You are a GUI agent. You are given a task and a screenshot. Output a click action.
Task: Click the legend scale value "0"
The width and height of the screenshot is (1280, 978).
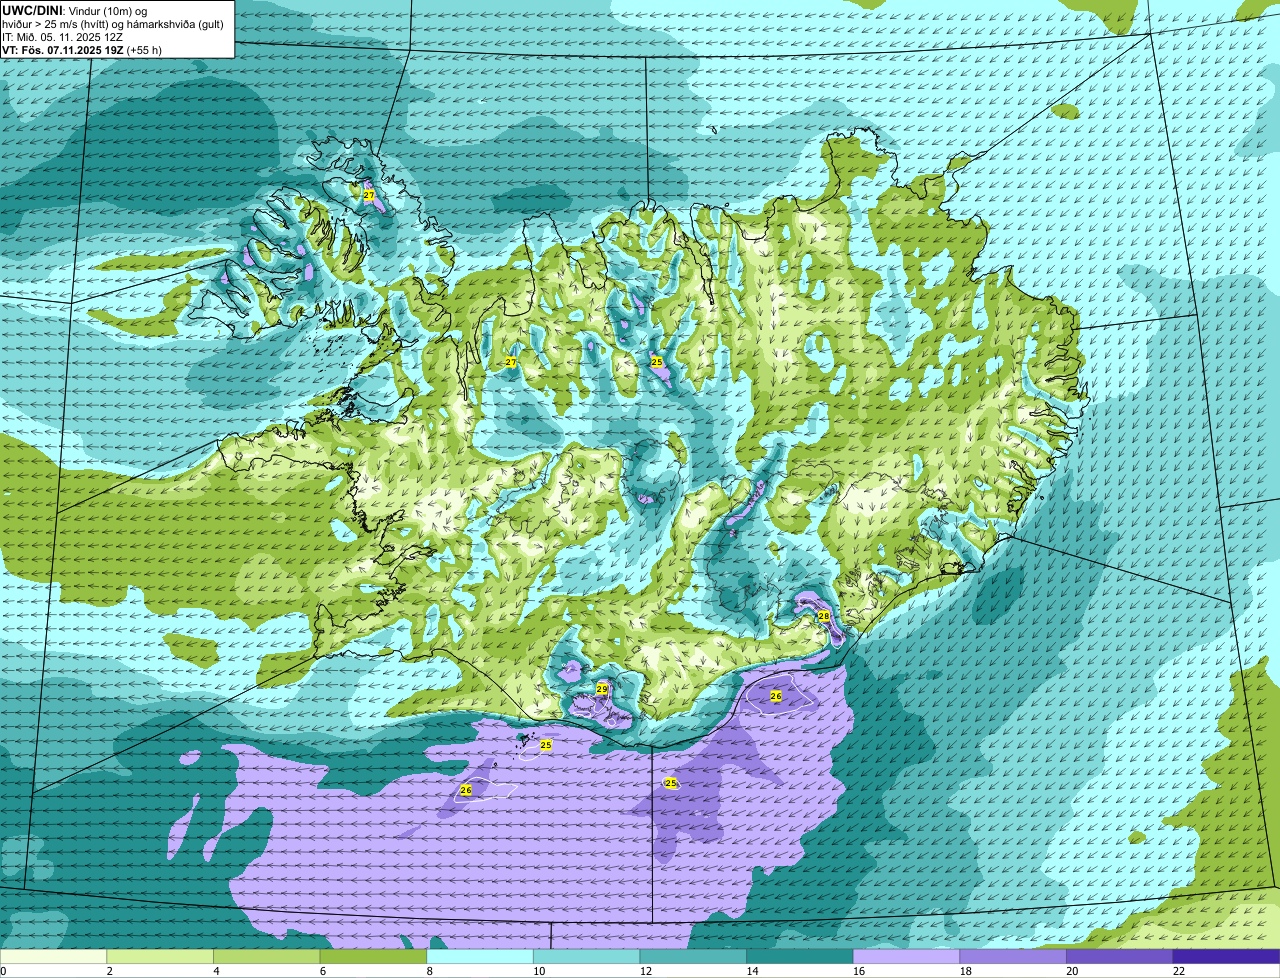point(4,971)
